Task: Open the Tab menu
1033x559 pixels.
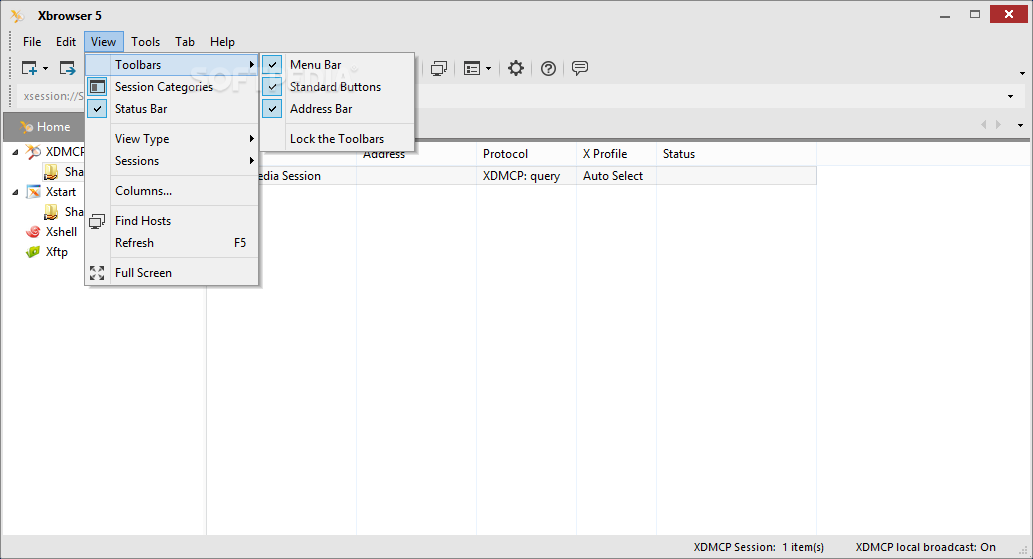Action: pyautogui.click(x=184, y=41)
